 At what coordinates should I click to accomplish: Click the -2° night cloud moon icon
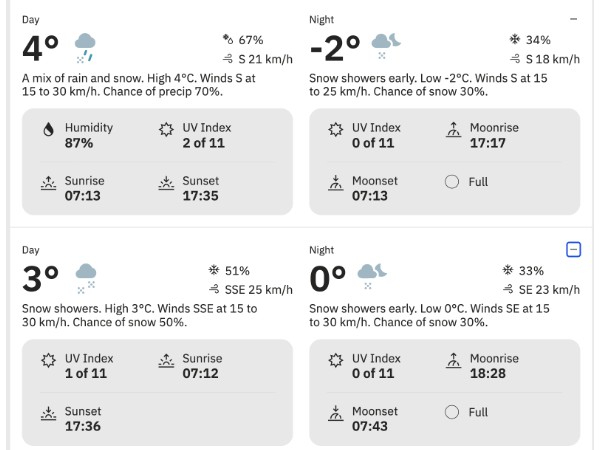(x=386, y=46)
